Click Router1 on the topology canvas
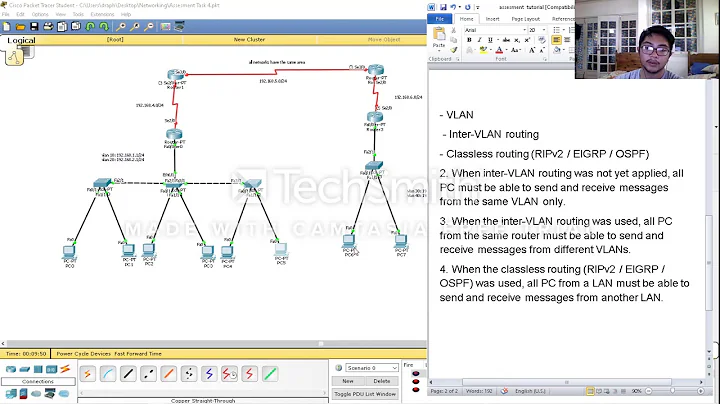 [x=175, y=76]
